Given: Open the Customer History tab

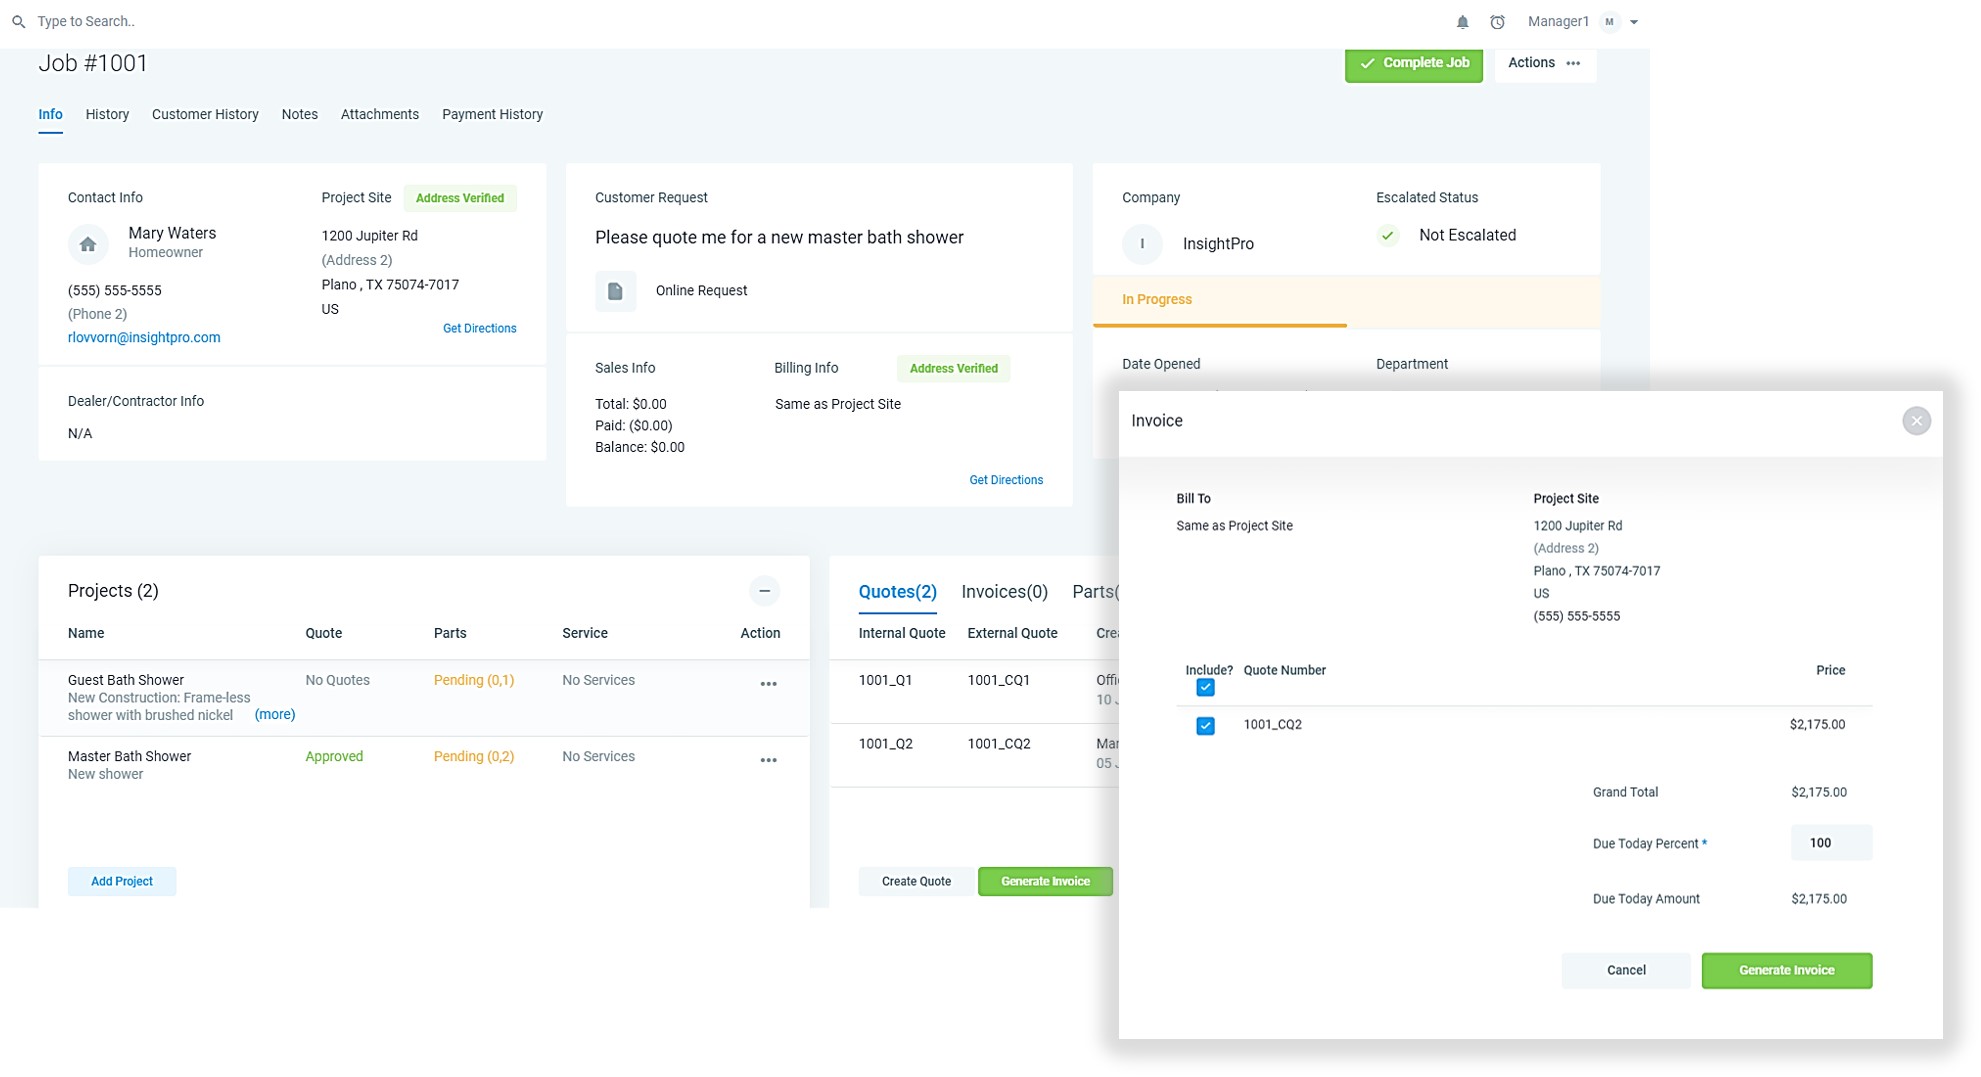Looking at the screenshot, I should coord(205,115).
